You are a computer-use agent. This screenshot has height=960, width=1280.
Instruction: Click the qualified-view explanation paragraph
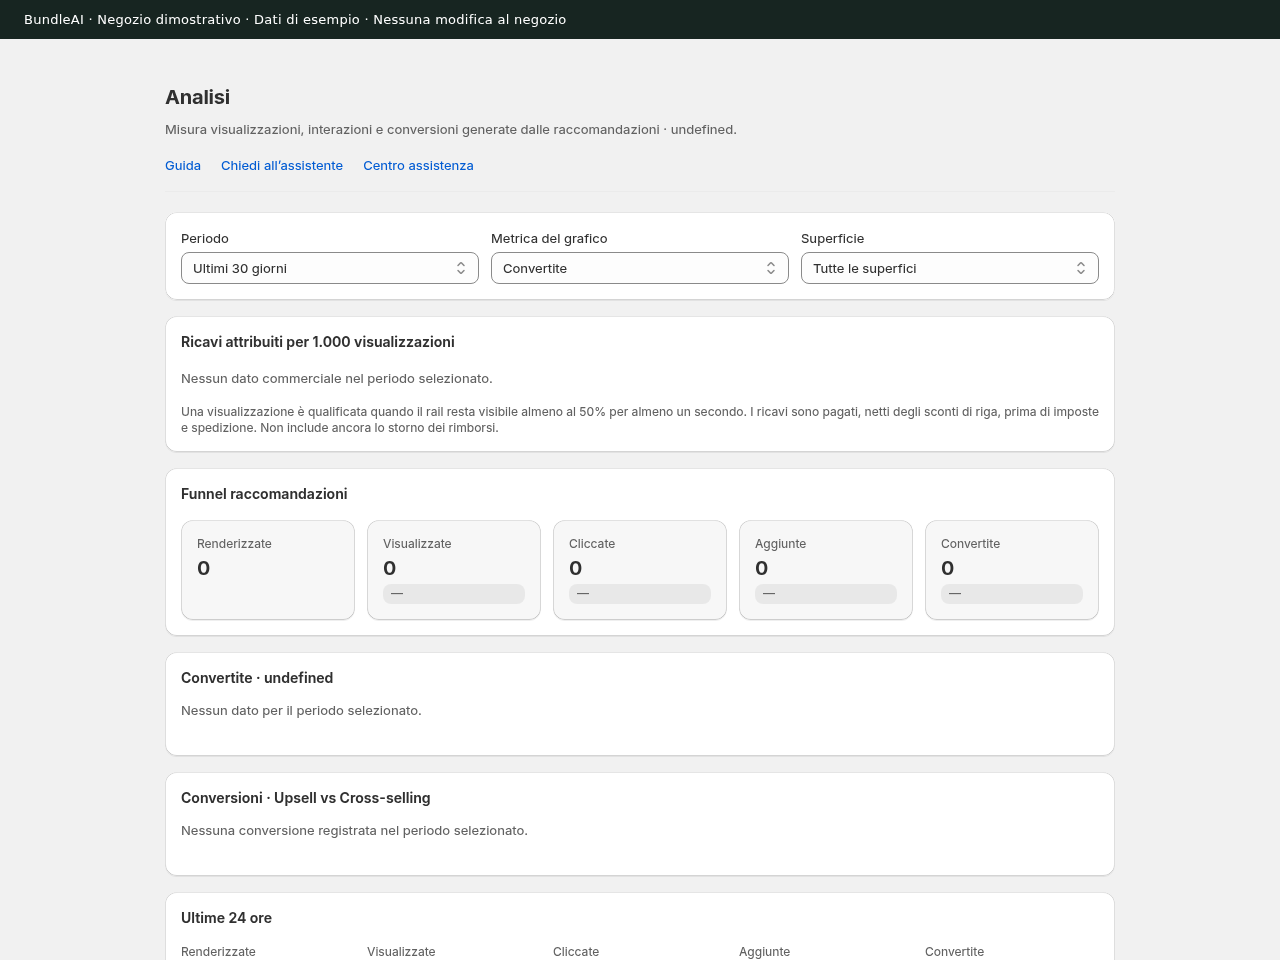(640, 420)
